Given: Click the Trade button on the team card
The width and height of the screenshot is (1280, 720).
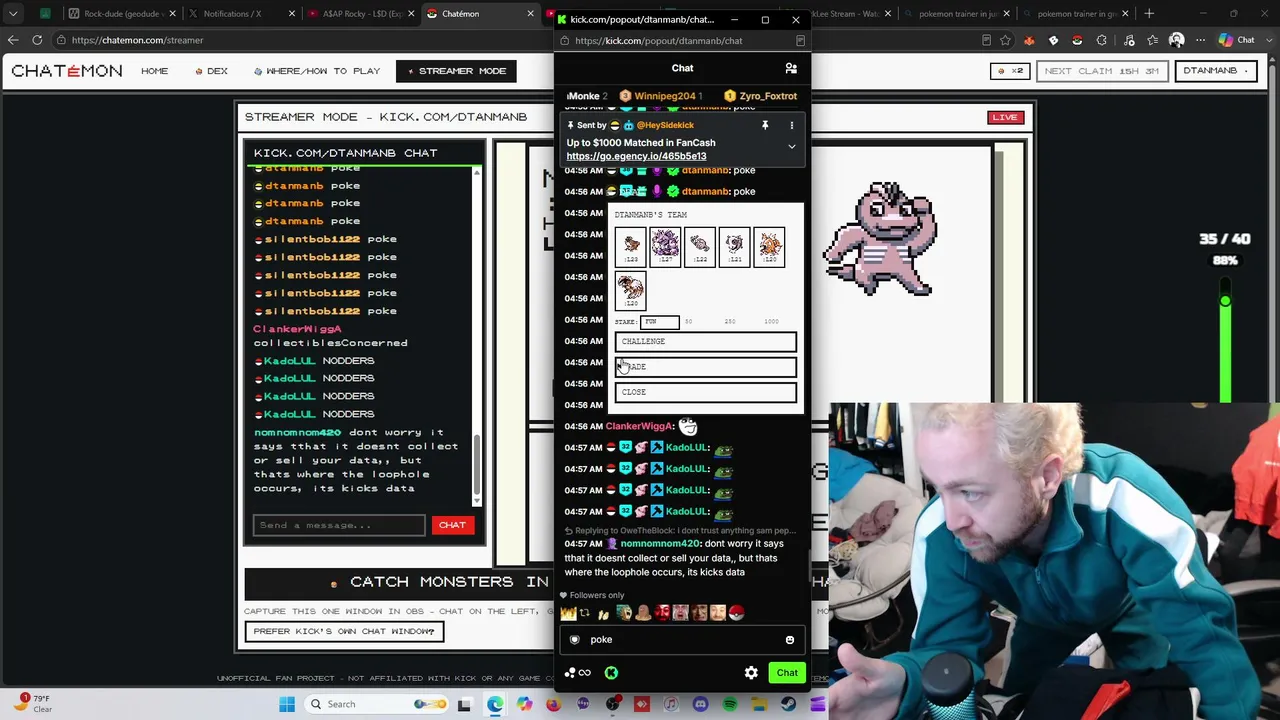Looking at the screenshot, I should pyautogui.click(x=706, y=367).
